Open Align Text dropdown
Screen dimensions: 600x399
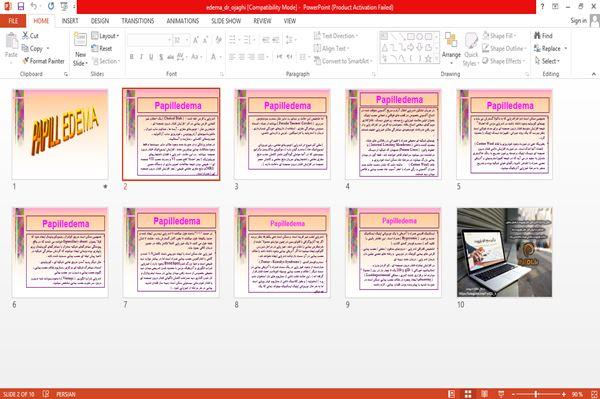point(331,49)
